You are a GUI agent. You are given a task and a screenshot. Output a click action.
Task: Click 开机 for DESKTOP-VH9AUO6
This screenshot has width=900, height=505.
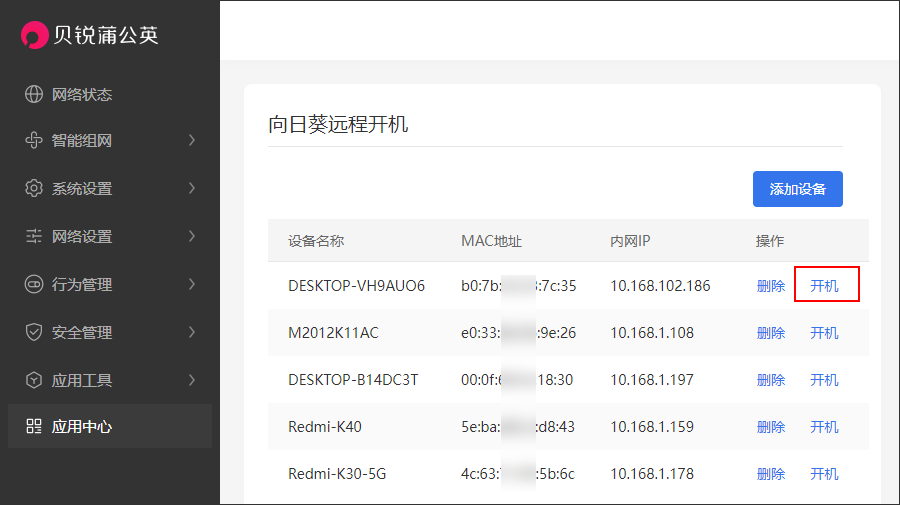pos(824,286)
